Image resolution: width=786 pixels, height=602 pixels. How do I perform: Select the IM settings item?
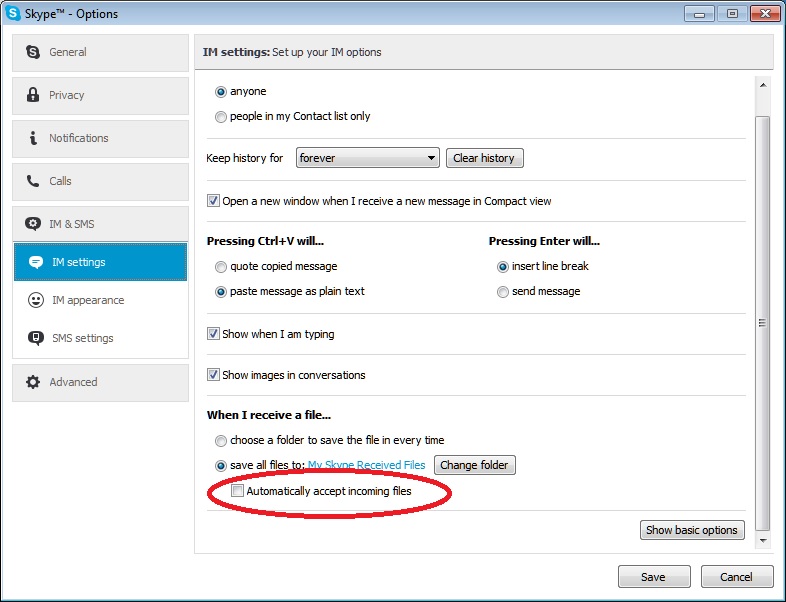click(100, 262)
